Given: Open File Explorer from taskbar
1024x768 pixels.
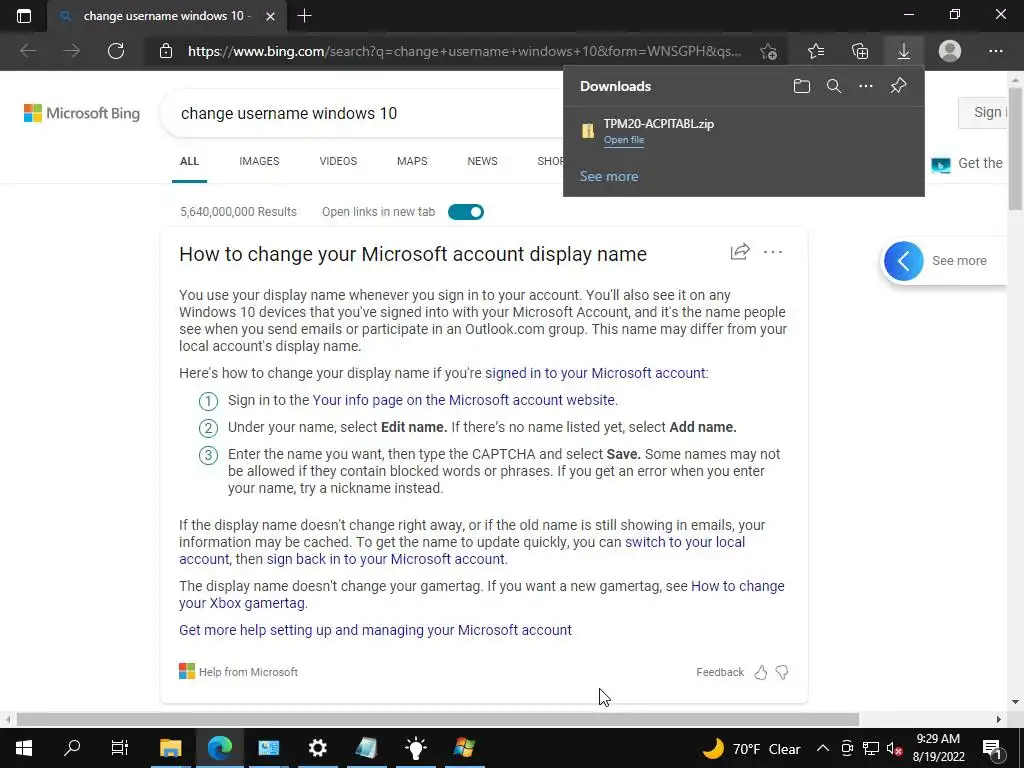Looking at the screenshot, I should point(170,748).
